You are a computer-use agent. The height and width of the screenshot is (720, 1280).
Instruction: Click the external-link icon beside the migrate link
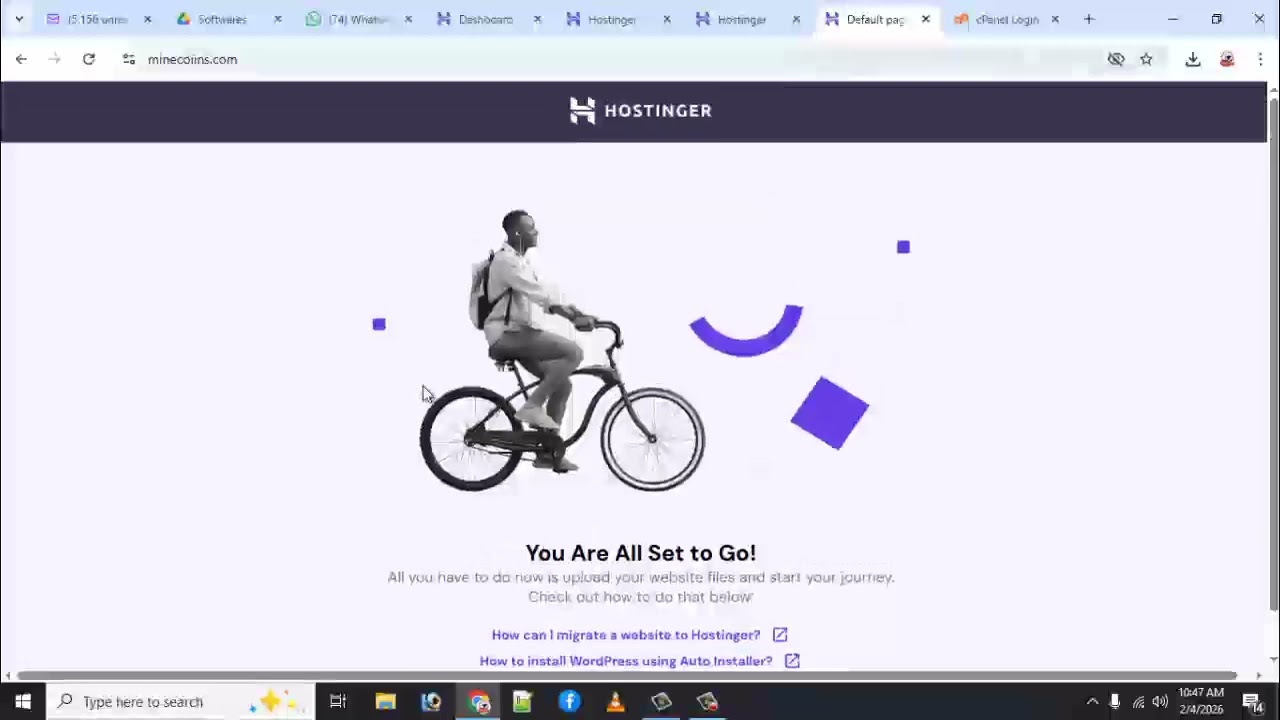[780, 634]
